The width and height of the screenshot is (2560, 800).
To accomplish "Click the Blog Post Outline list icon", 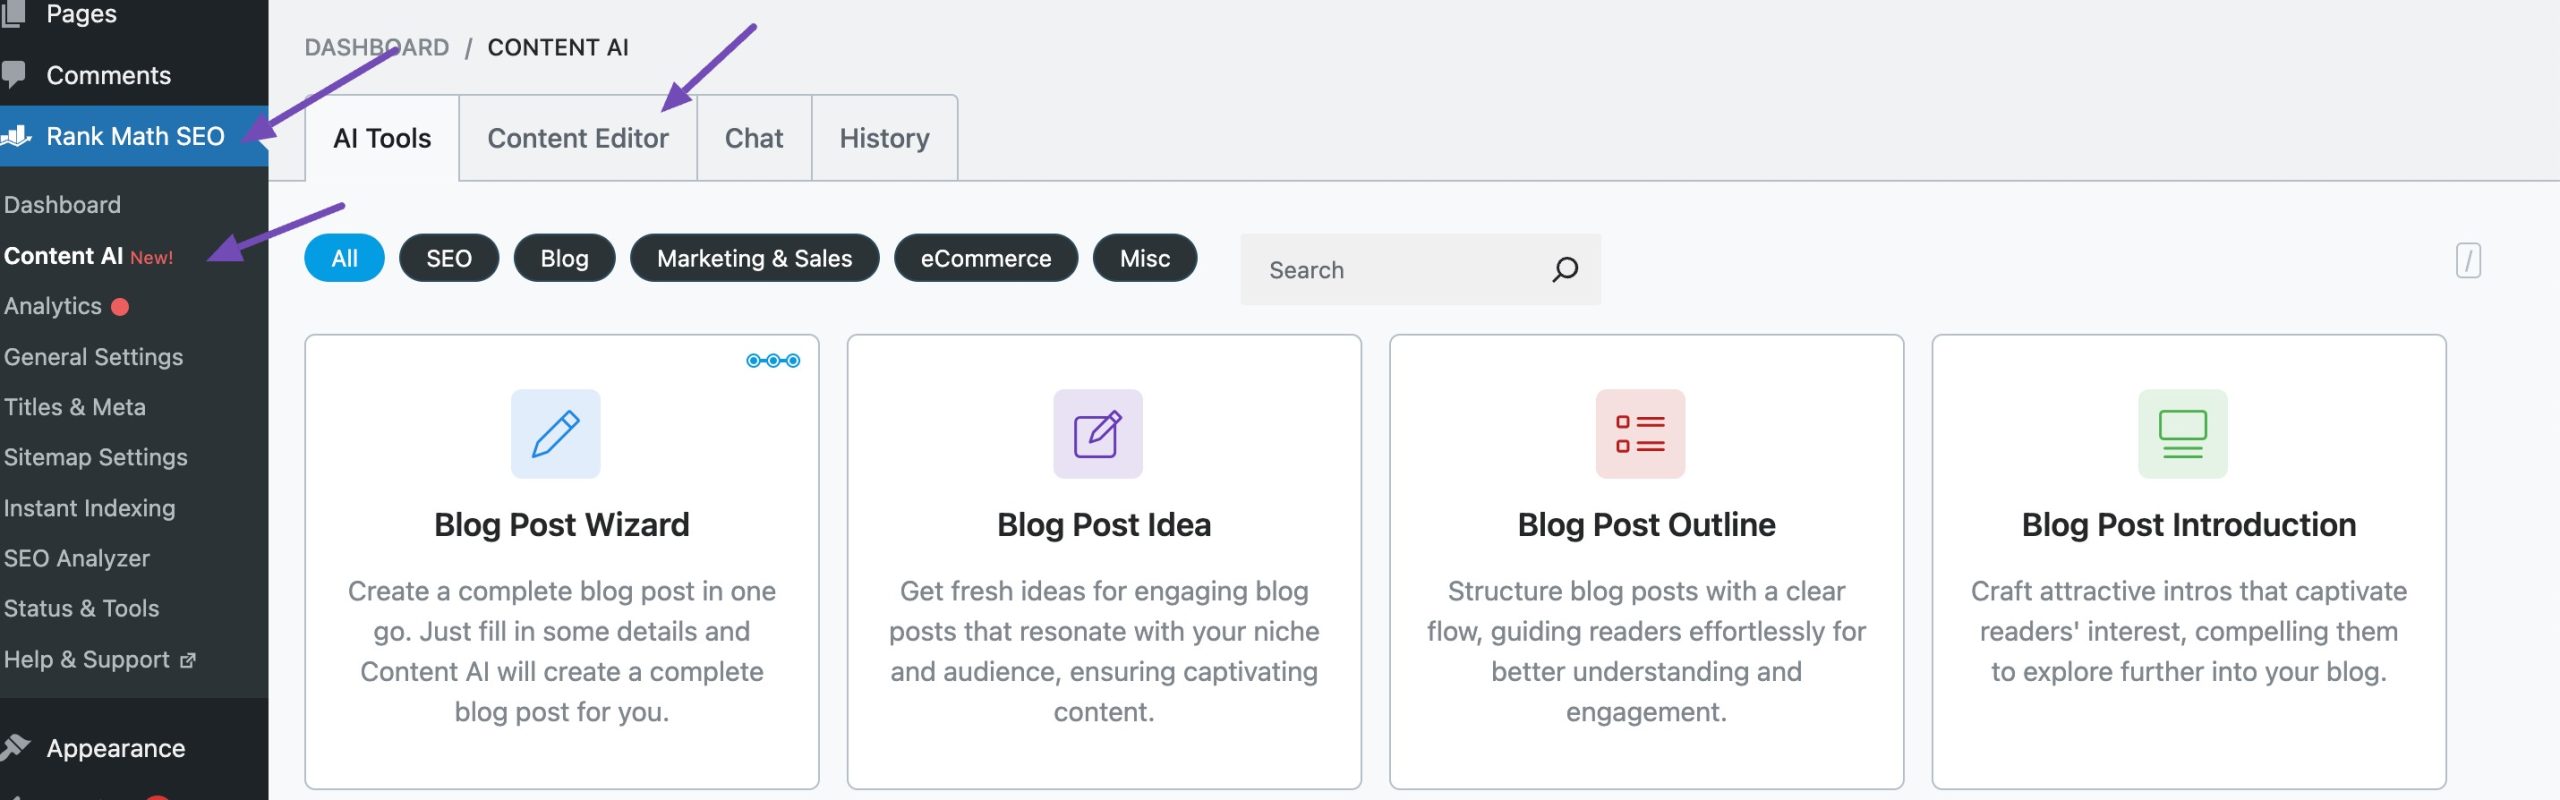I will [x=1640, y=433].
